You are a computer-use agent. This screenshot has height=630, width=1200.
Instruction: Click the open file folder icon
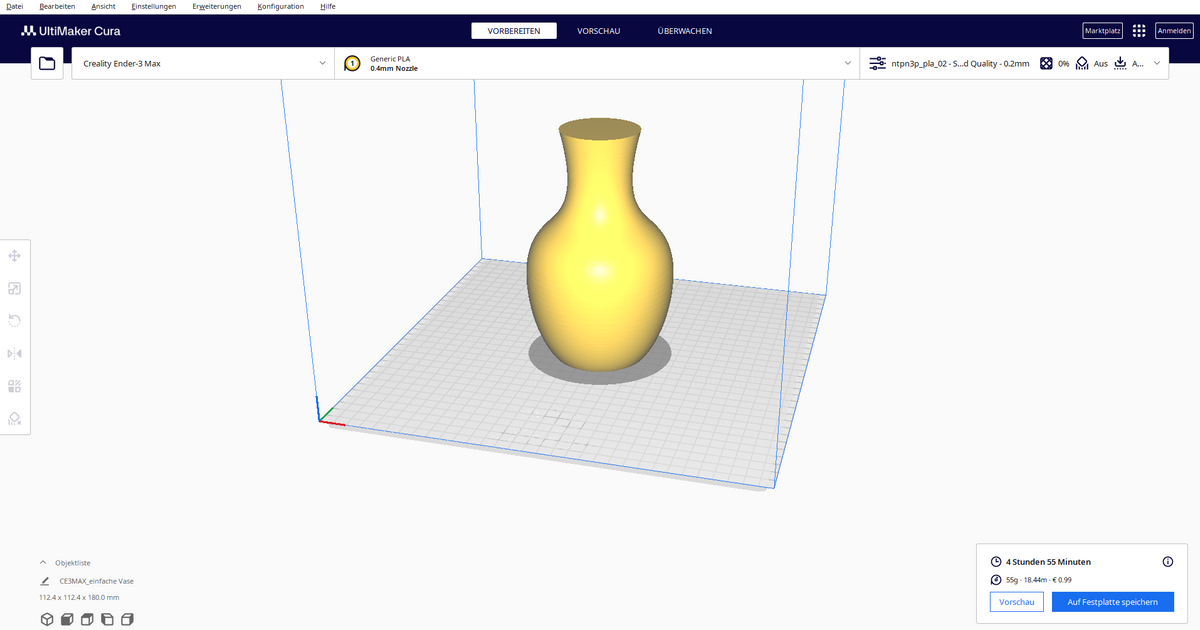(47, 62)
